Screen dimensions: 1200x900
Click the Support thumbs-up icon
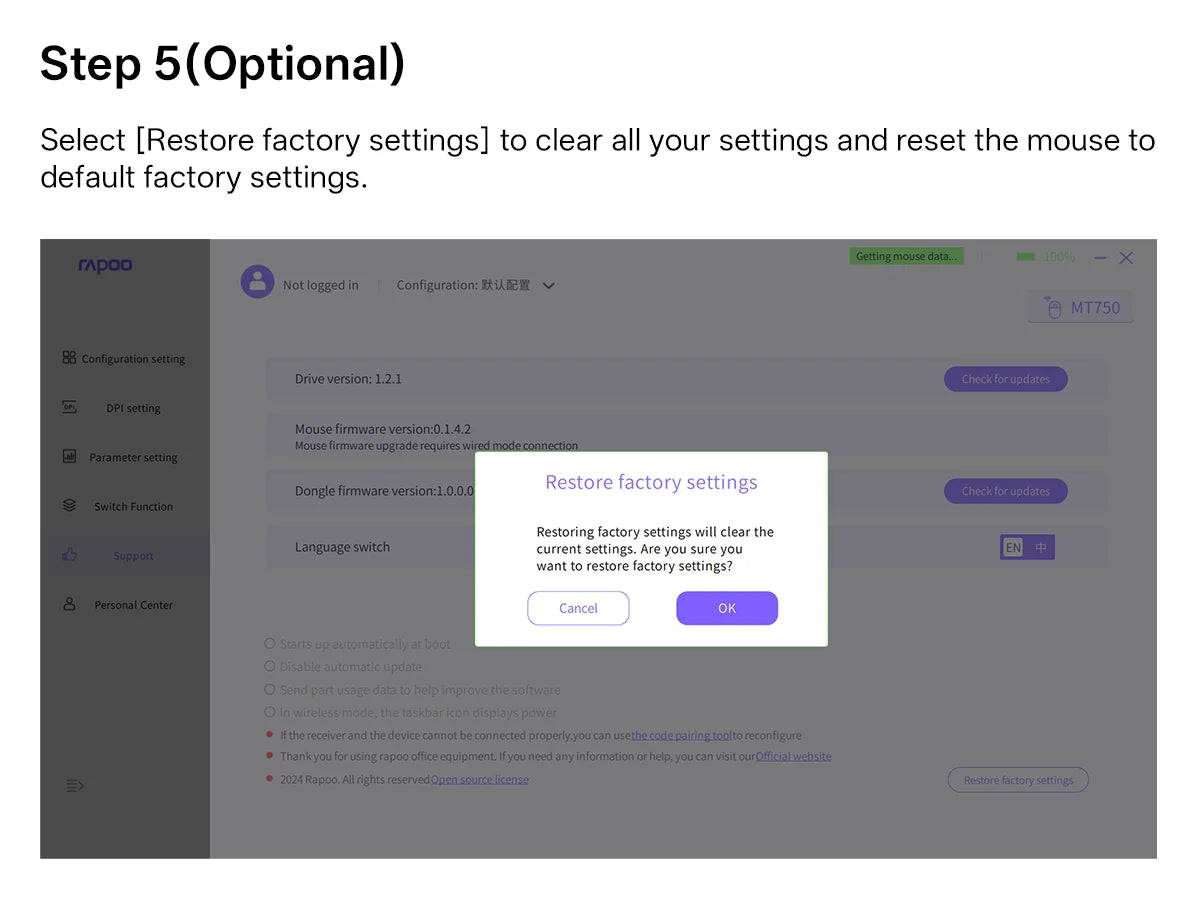69,554
